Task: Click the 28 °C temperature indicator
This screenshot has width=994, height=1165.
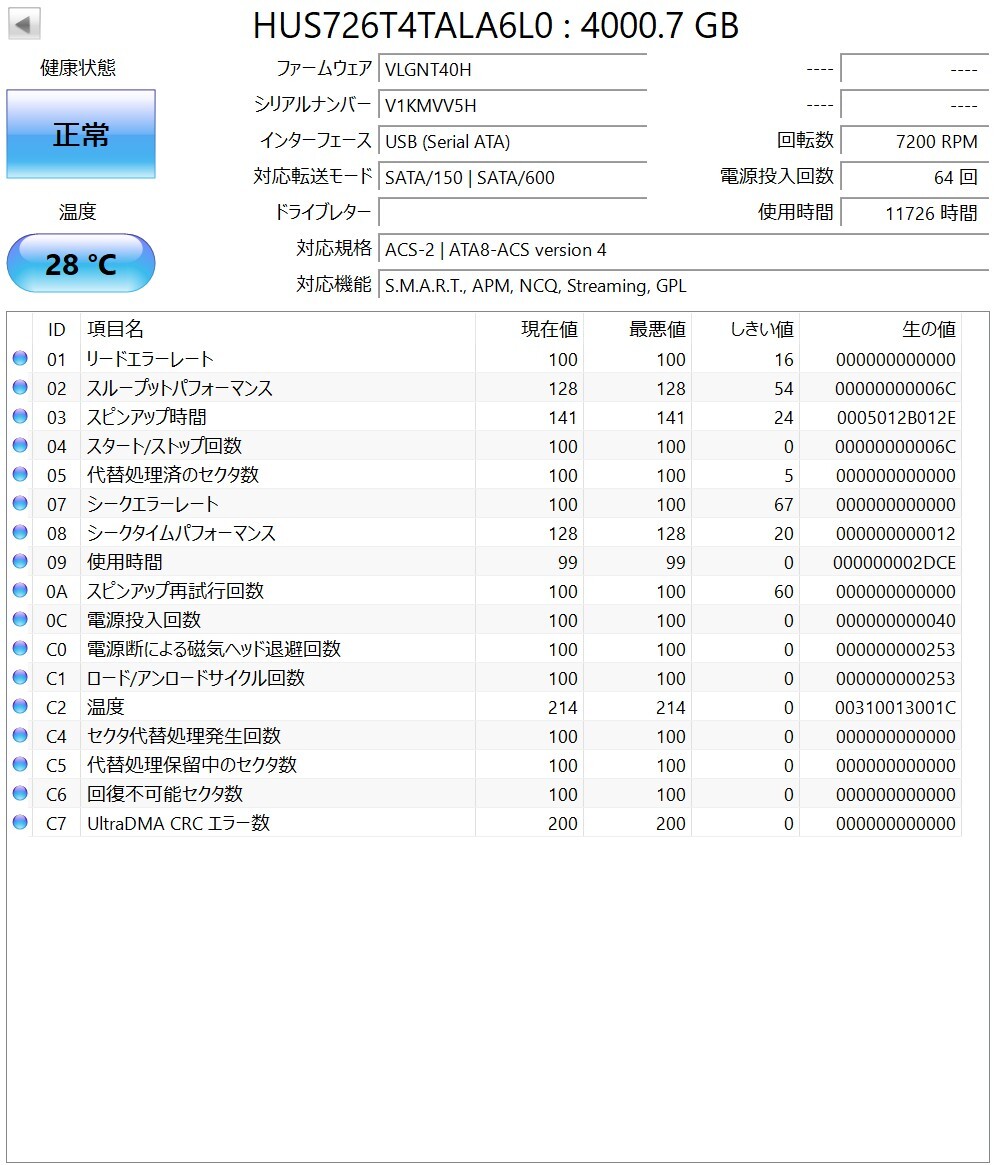Action: pyautogui.click(x=80, y=263)
